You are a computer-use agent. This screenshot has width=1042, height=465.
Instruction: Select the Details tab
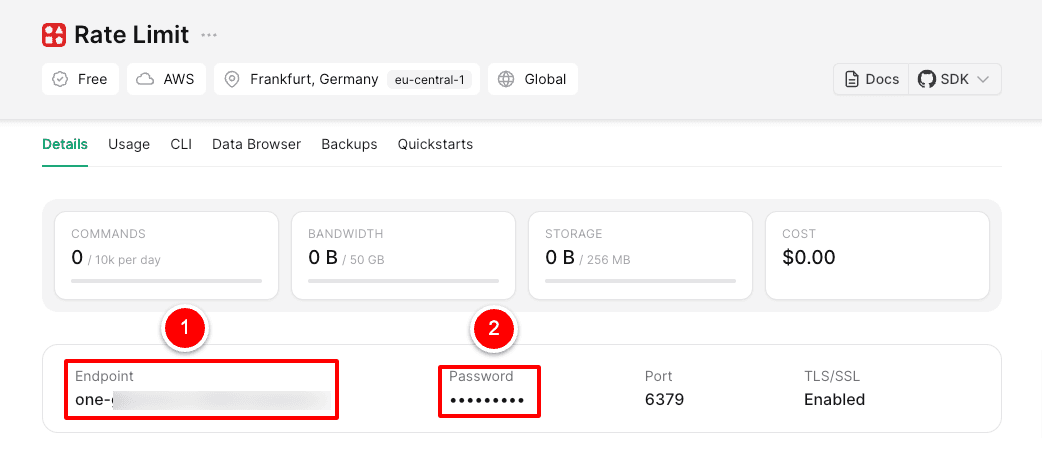coord(65,144)
